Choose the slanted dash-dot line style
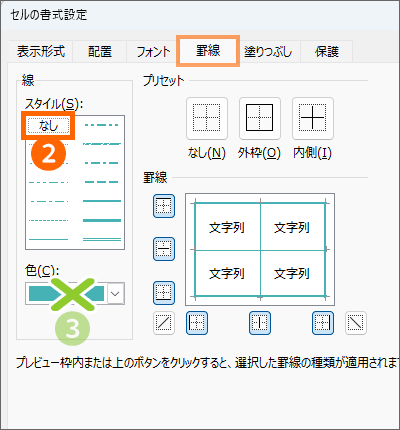 tap(102, 144)
